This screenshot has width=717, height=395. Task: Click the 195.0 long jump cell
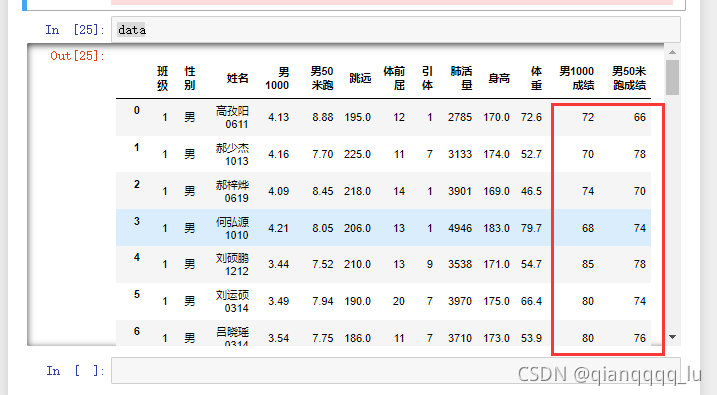pos(358,117)
